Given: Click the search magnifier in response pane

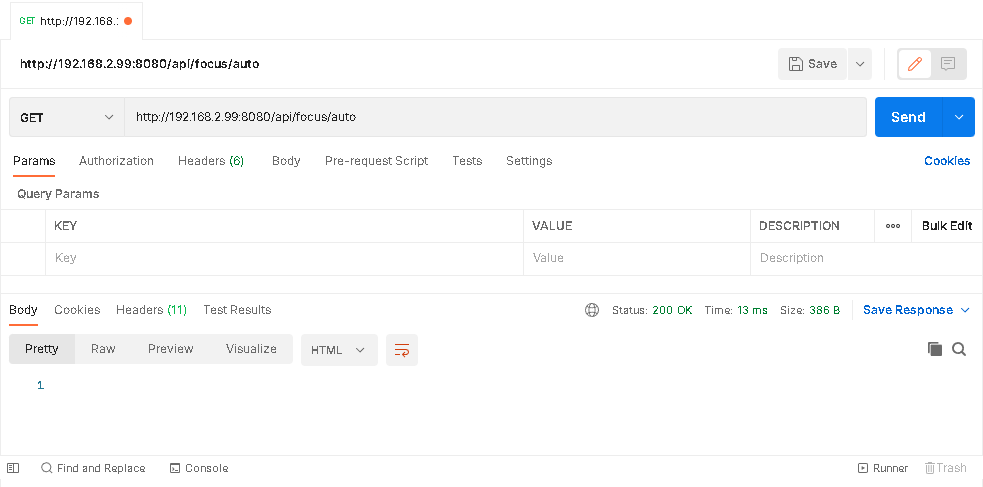Looking at the screenshot, I should pyautogui.click(x=959, y=349).
